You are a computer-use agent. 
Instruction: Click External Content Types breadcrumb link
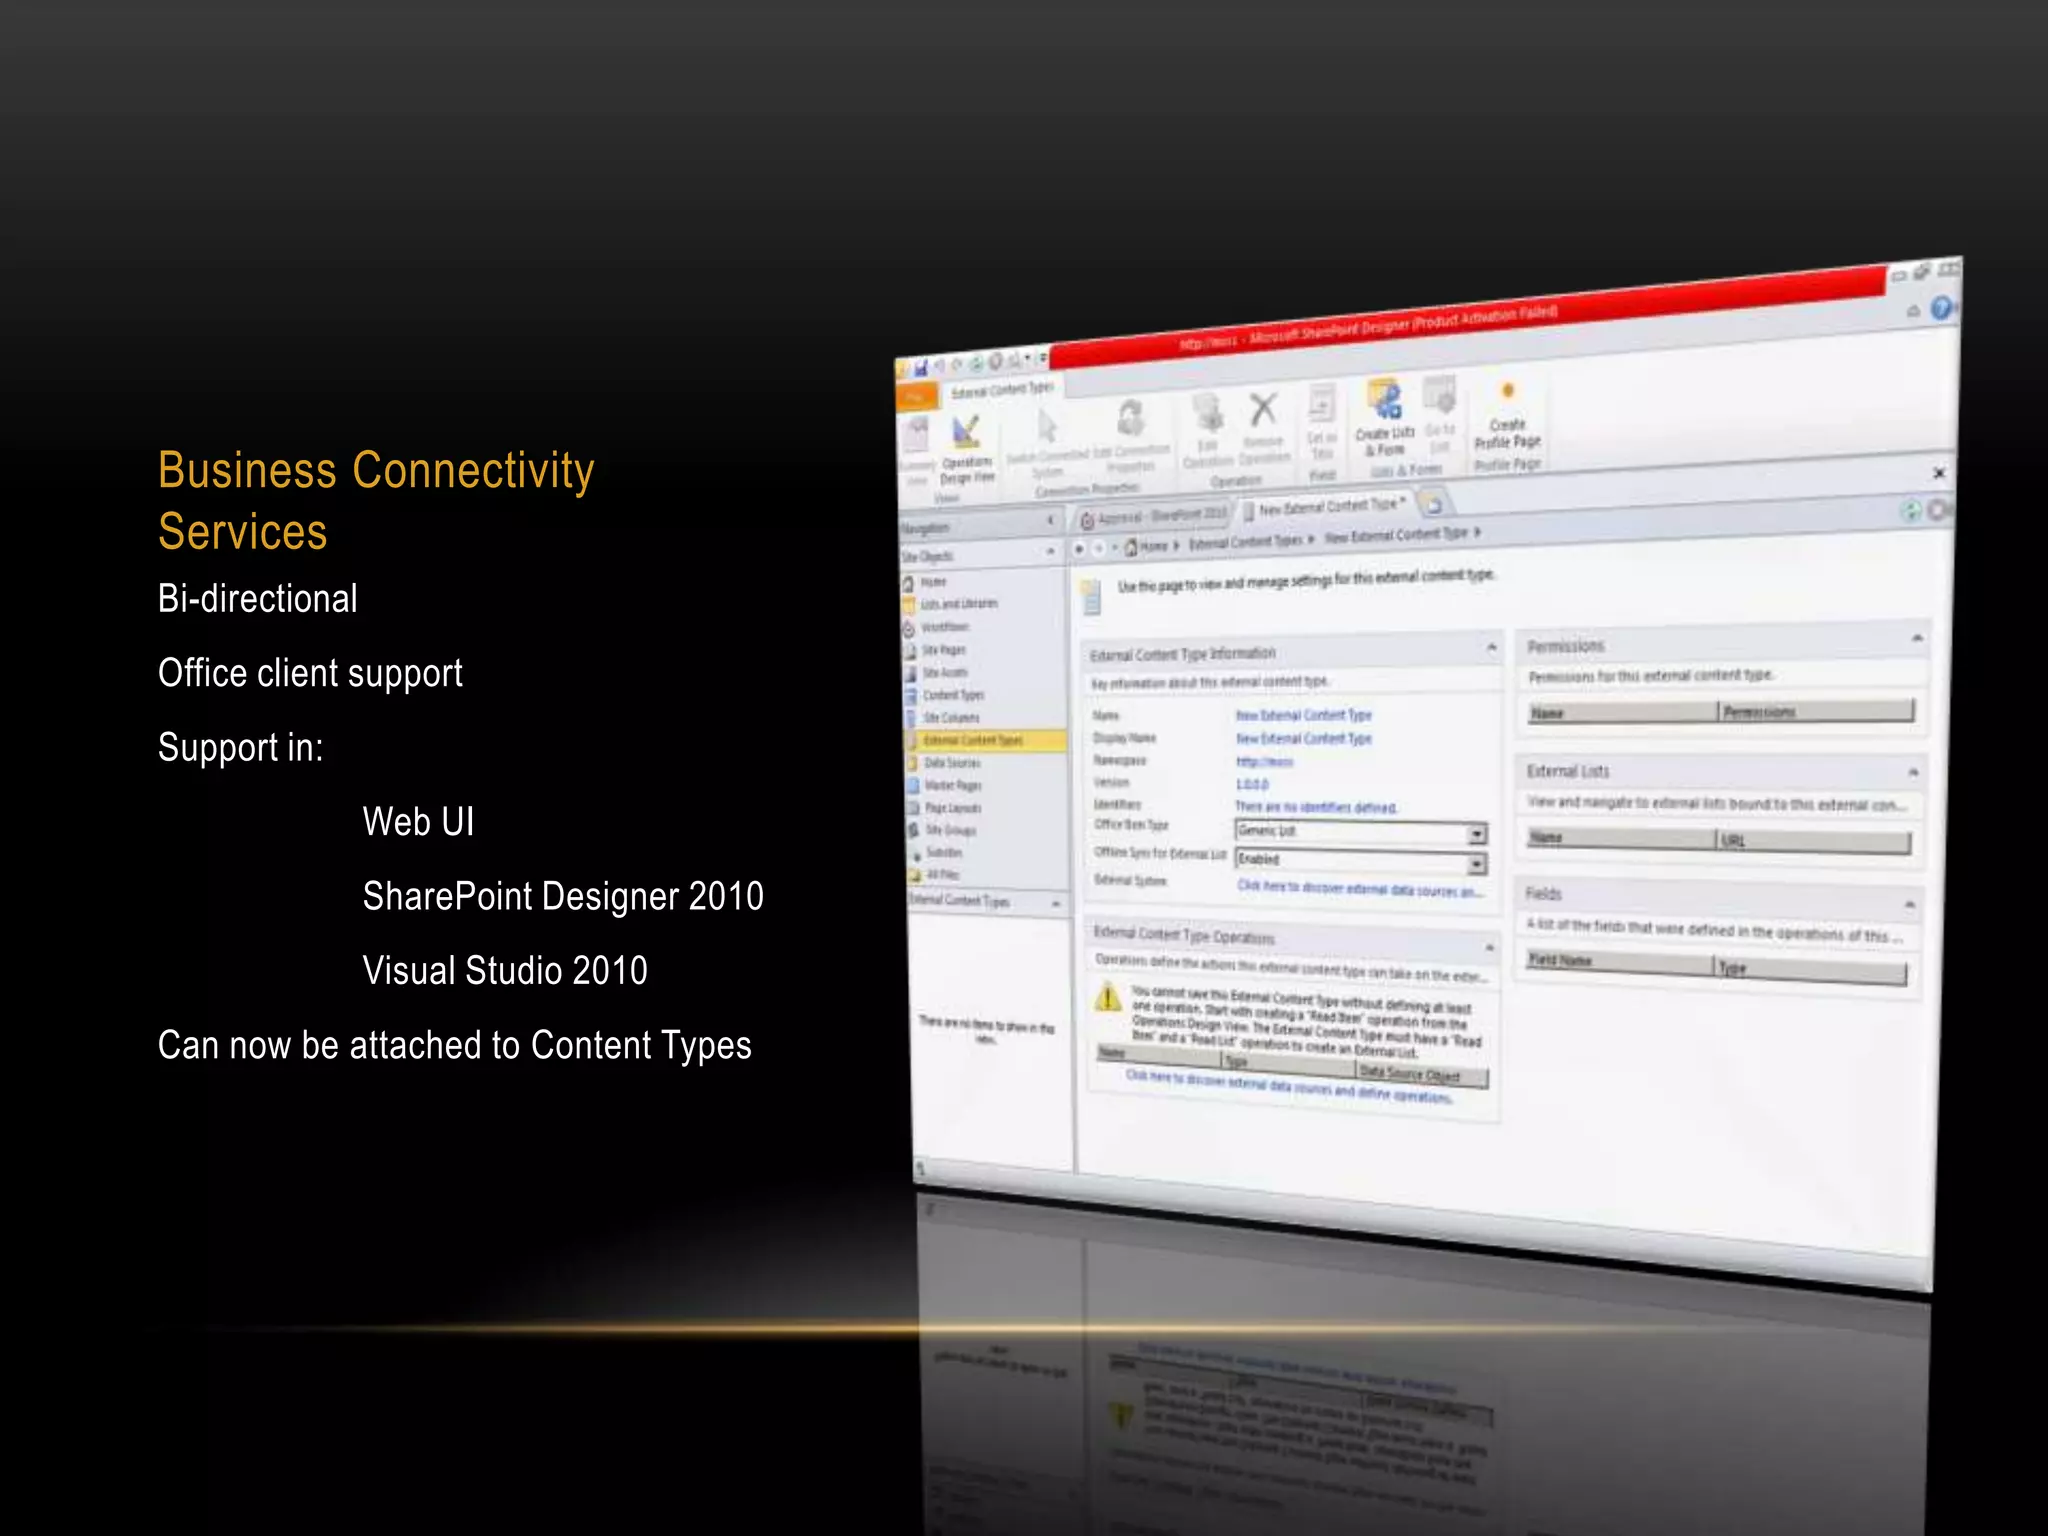point(1245,541)
